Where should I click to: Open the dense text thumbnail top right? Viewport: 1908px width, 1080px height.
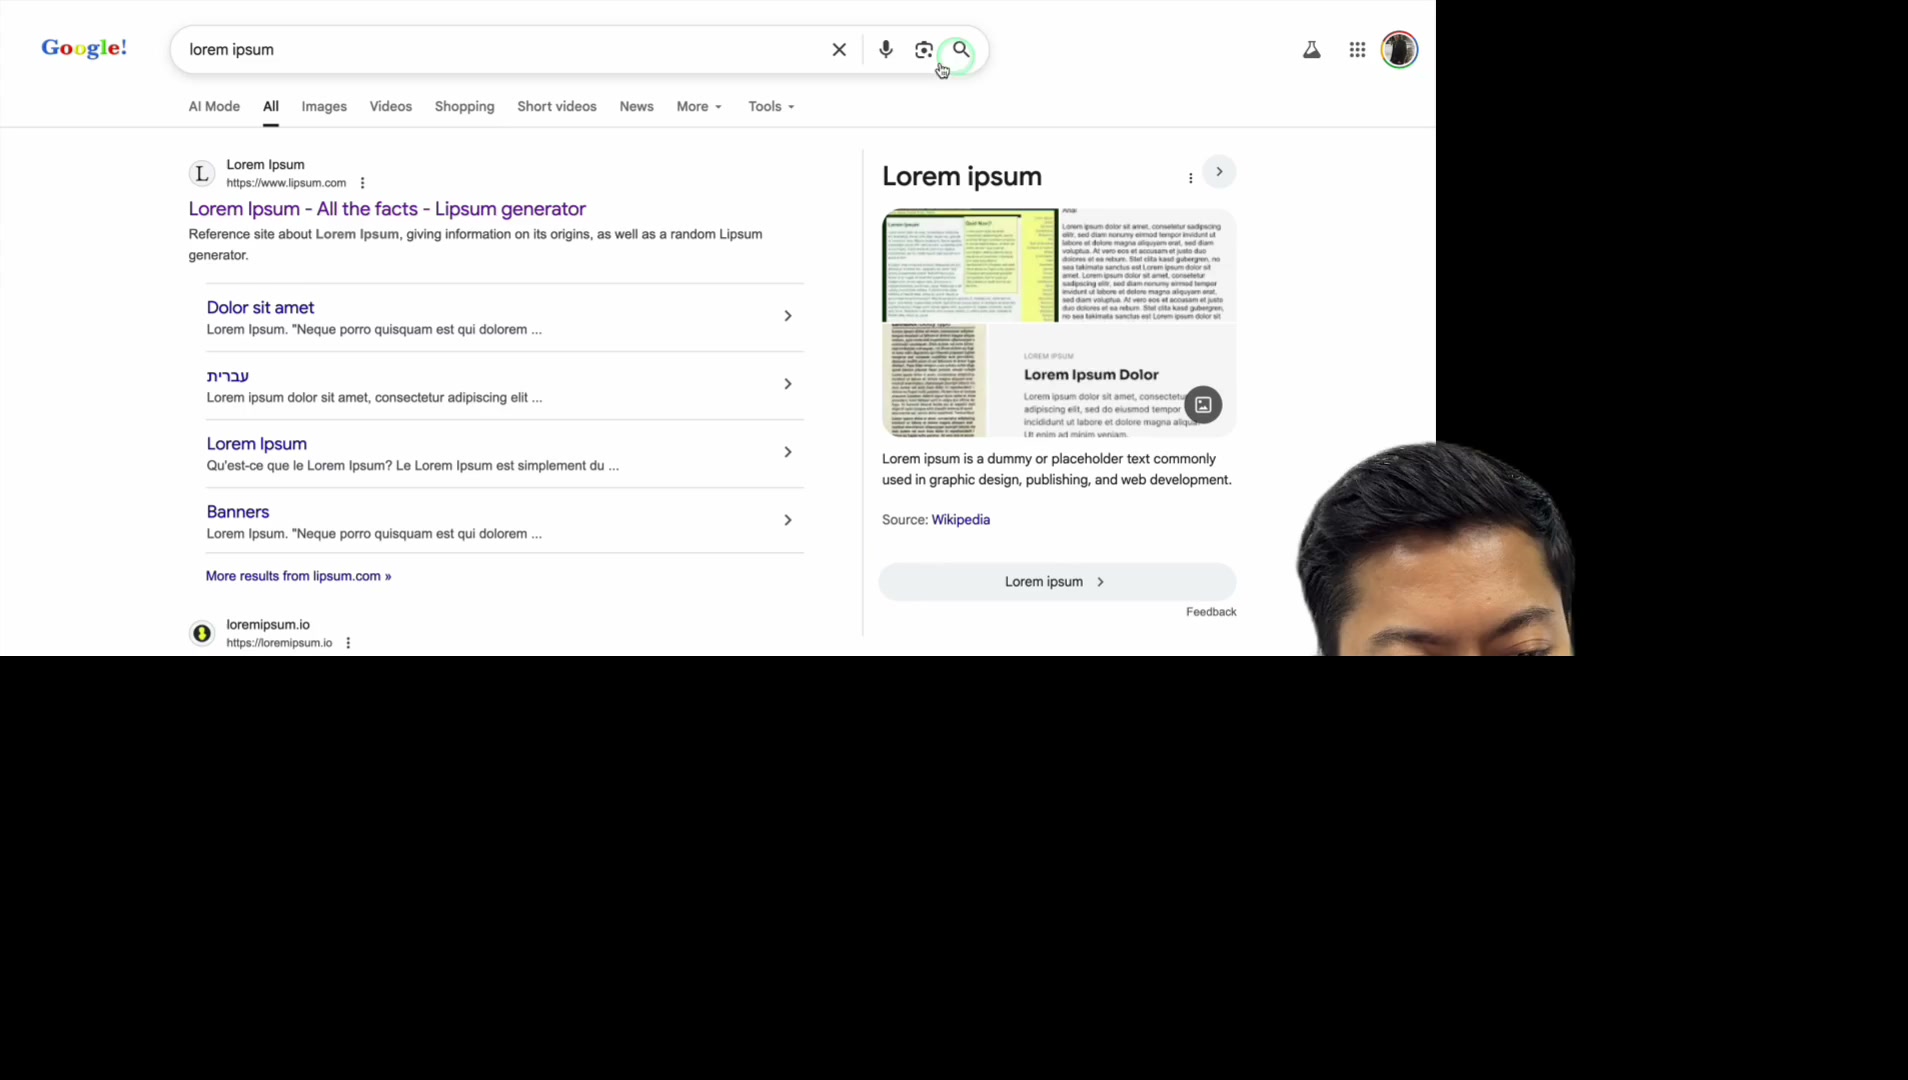tap(1148, 265)
